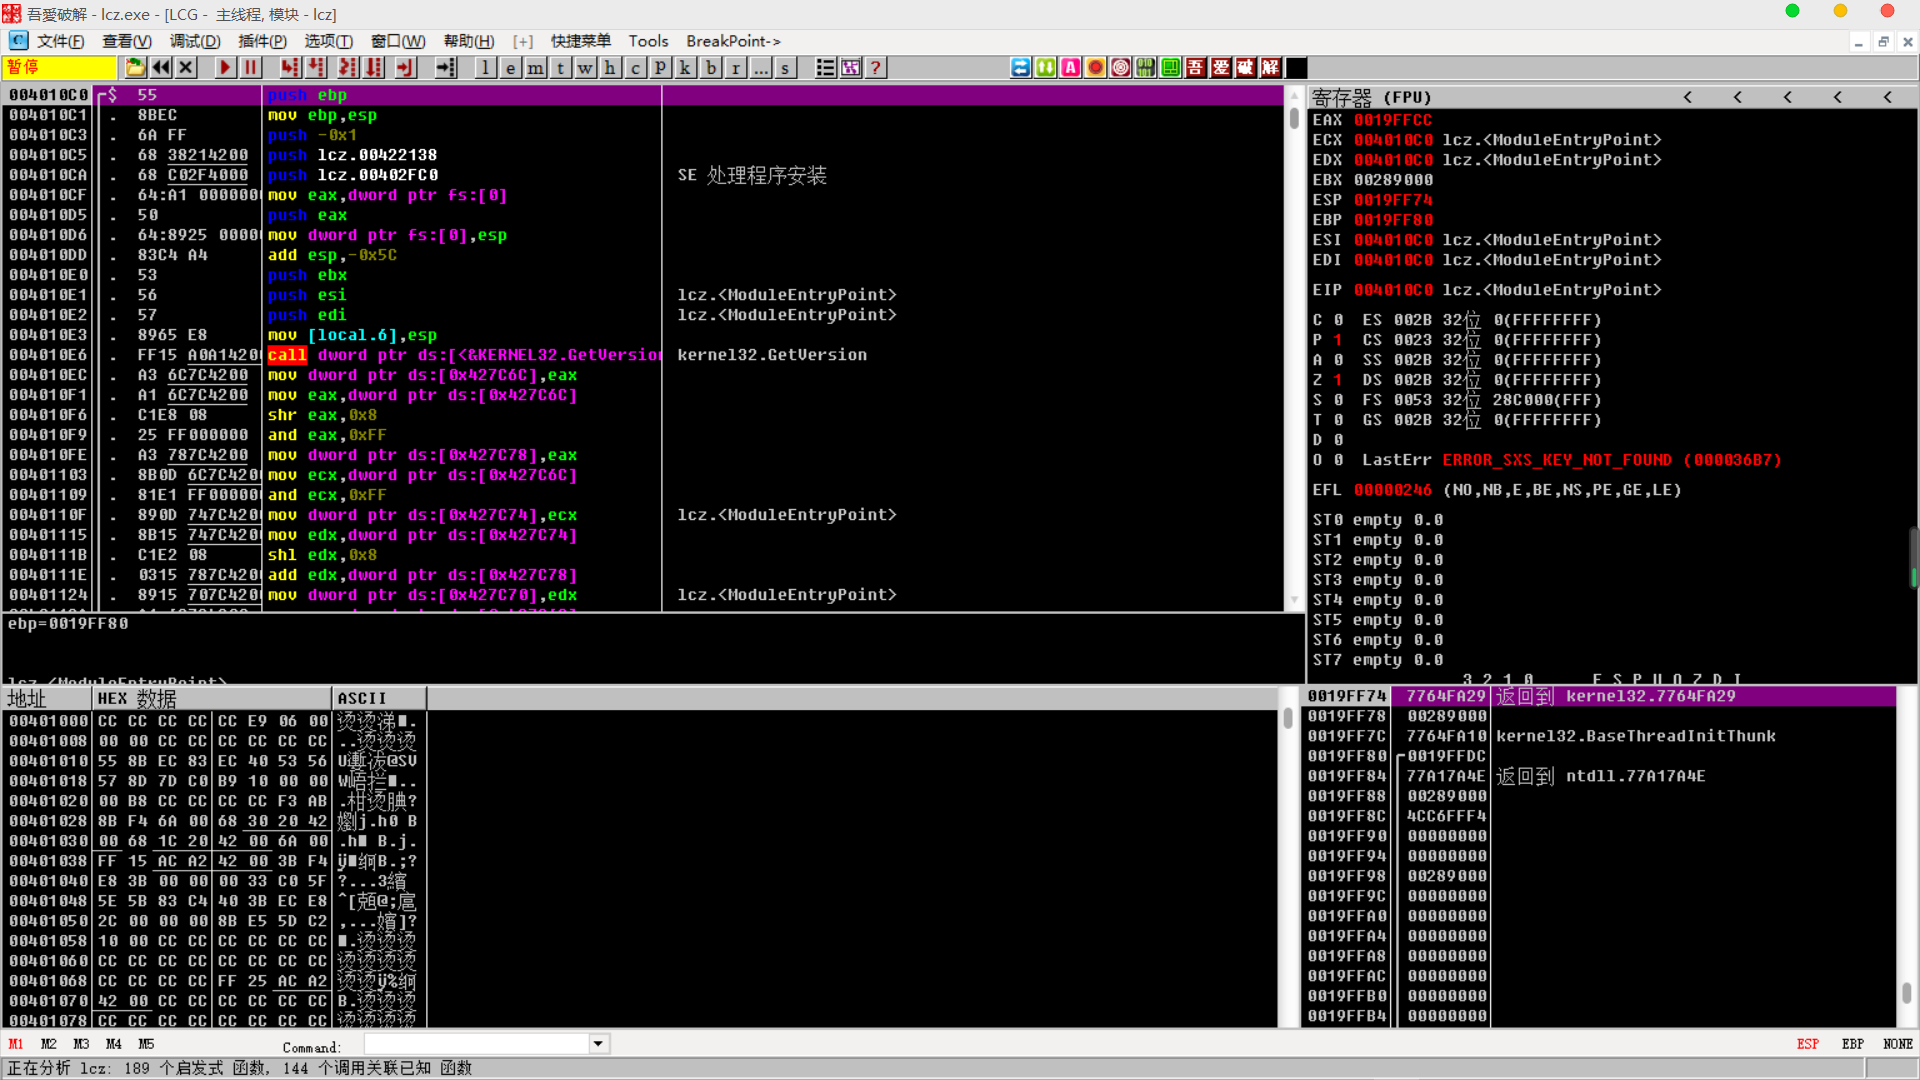Click the open file folder icon
Viewport: 1920px width, 1080px height.
[135, 68]
